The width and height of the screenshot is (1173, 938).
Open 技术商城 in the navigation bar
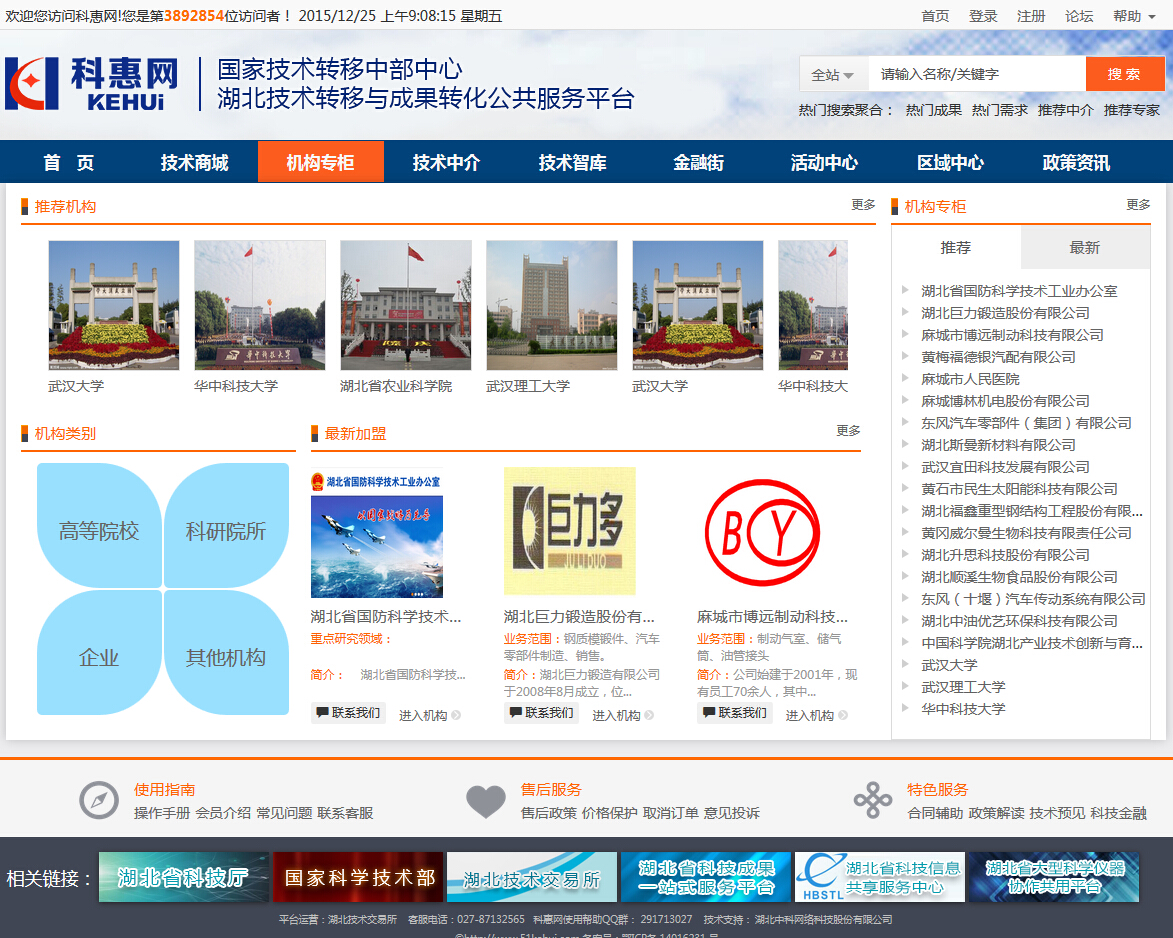point(195,162)
